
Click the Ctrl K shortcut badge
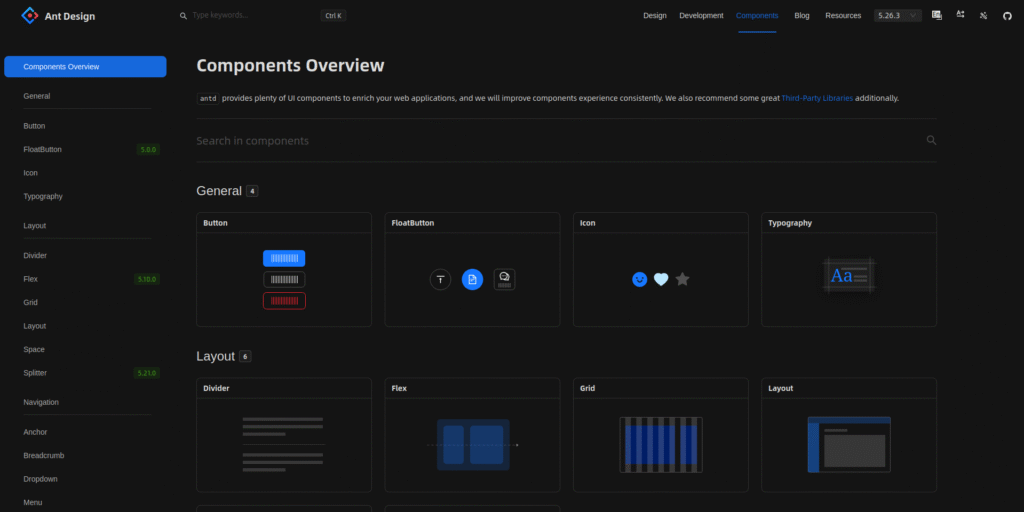click(x=333, y=16)
